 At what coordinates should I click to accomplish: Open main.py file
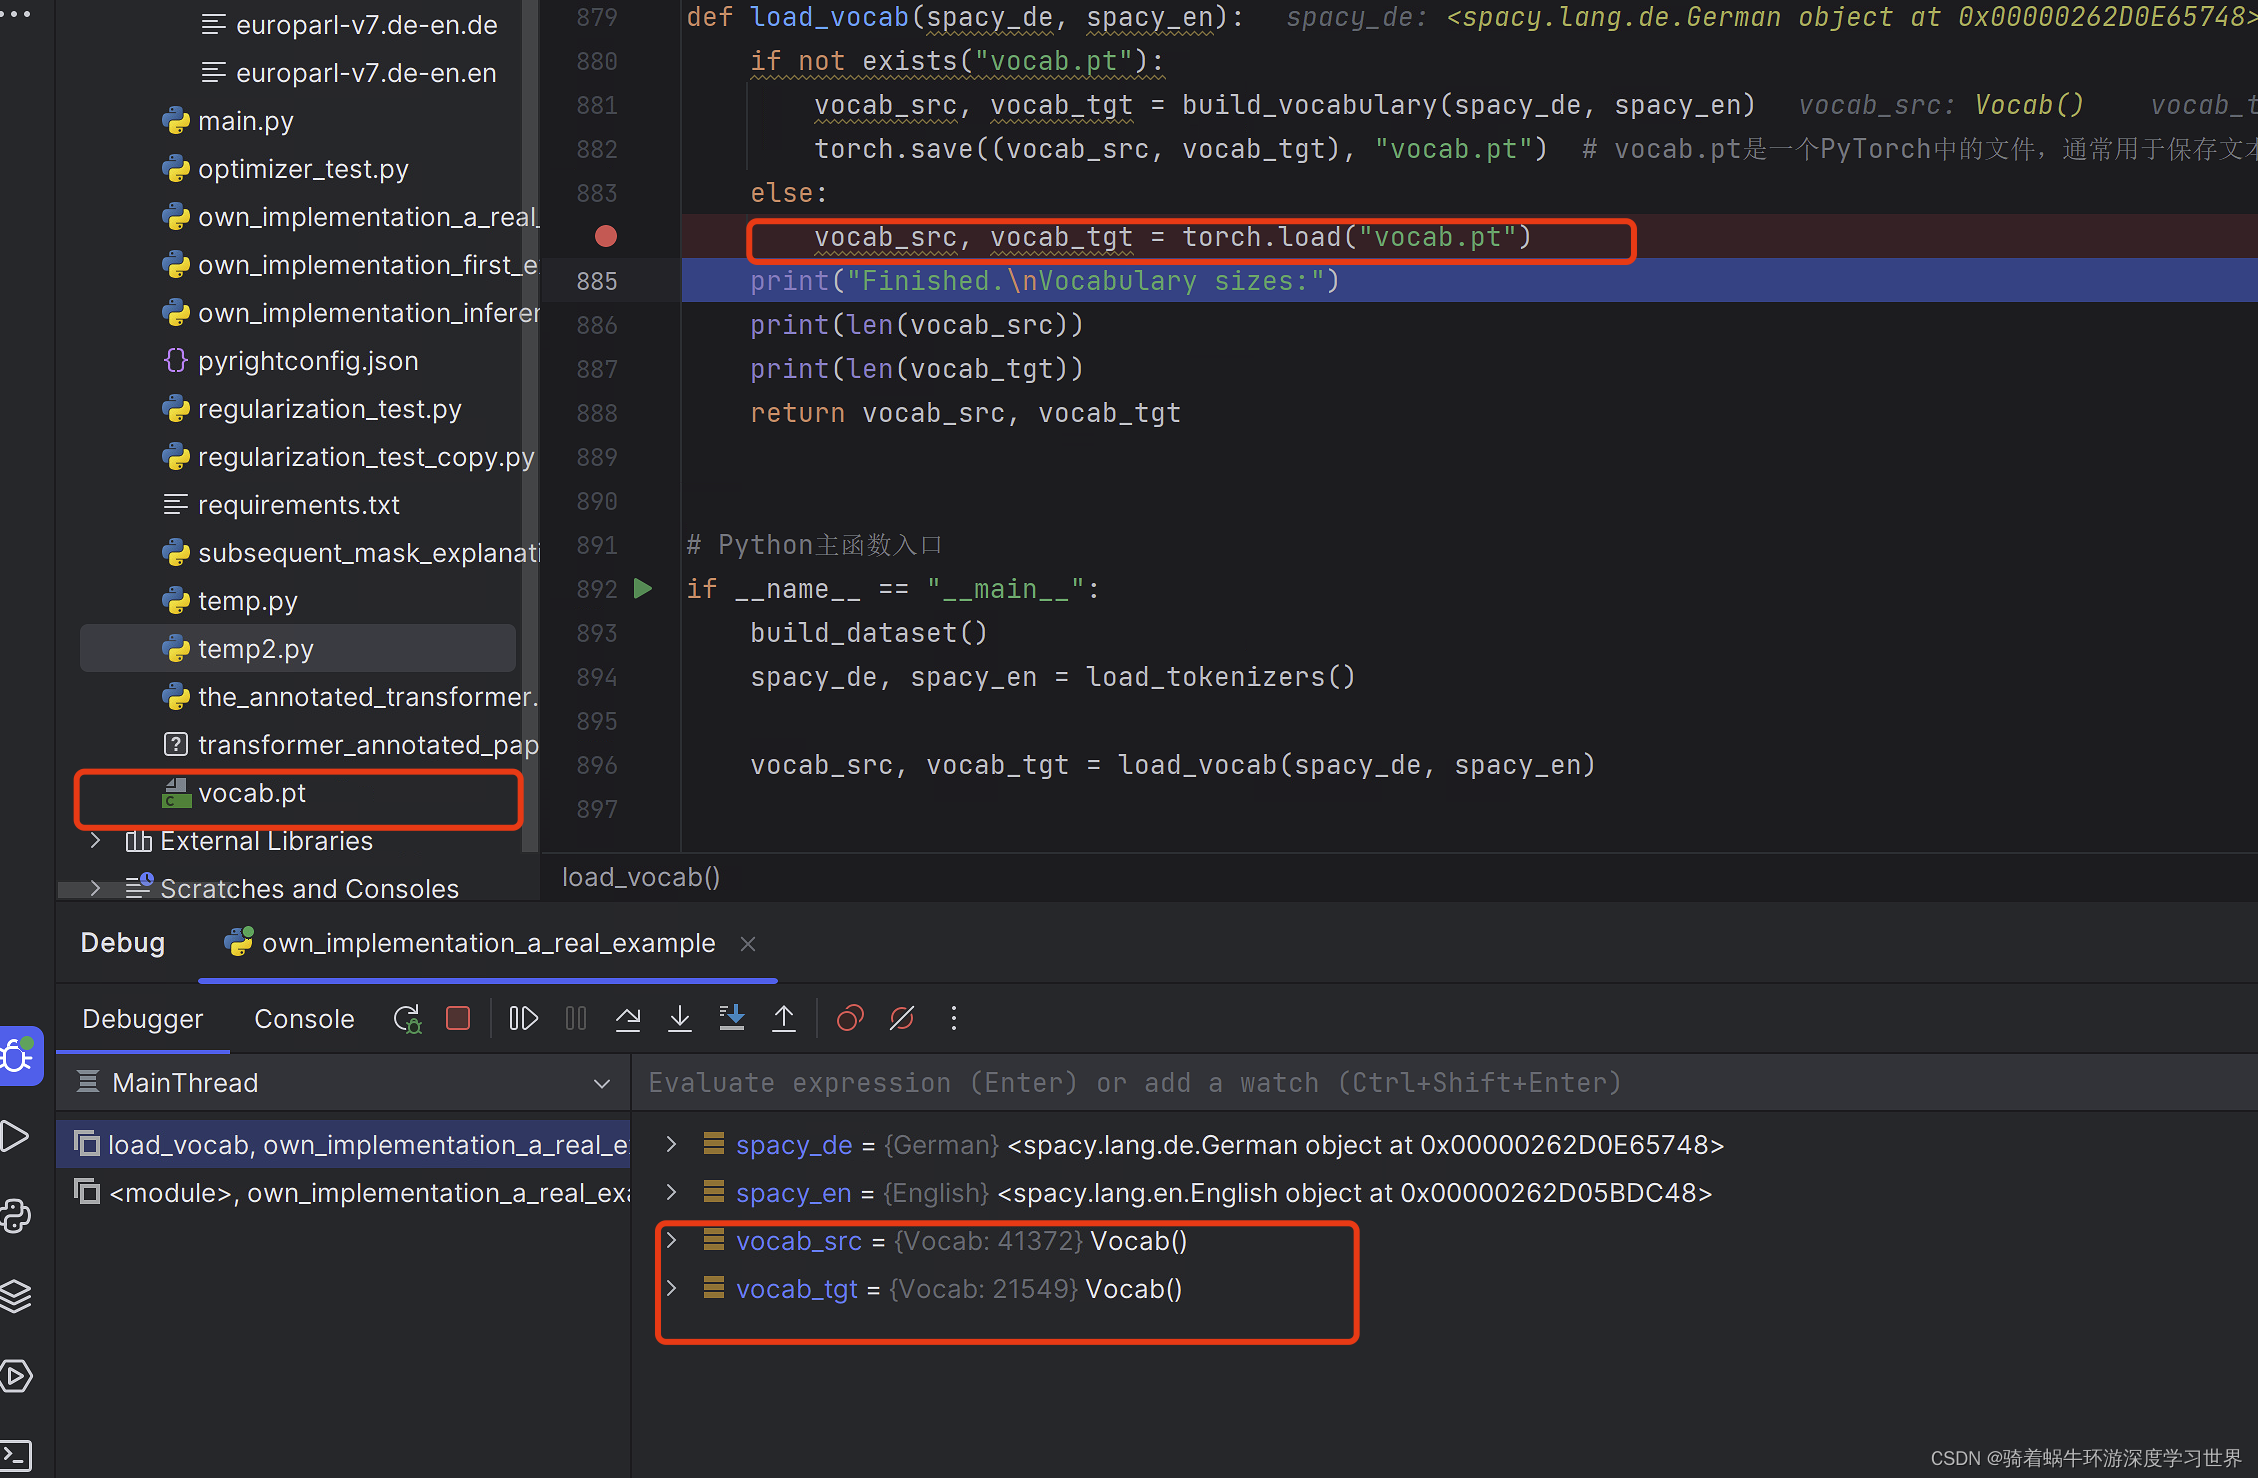pyautogui.click(x=246, y=120)
